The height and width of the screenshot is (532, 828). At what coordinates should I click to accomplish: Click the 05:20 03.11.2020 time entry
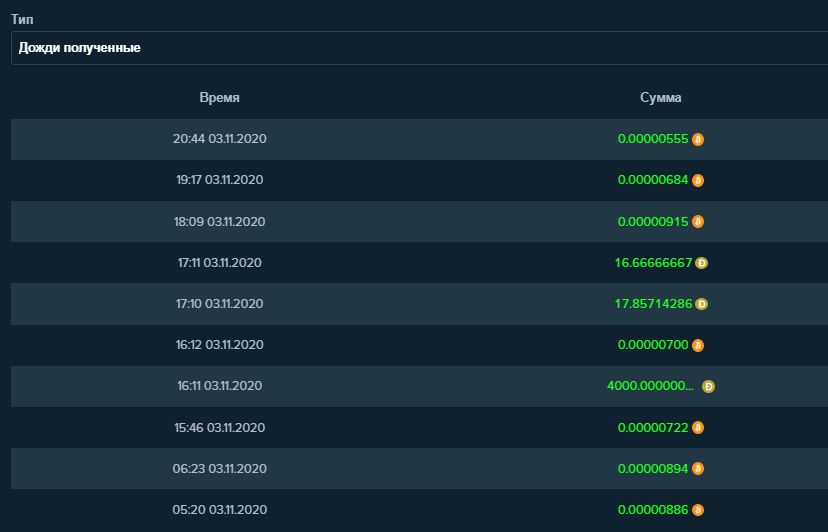(219, 509)
